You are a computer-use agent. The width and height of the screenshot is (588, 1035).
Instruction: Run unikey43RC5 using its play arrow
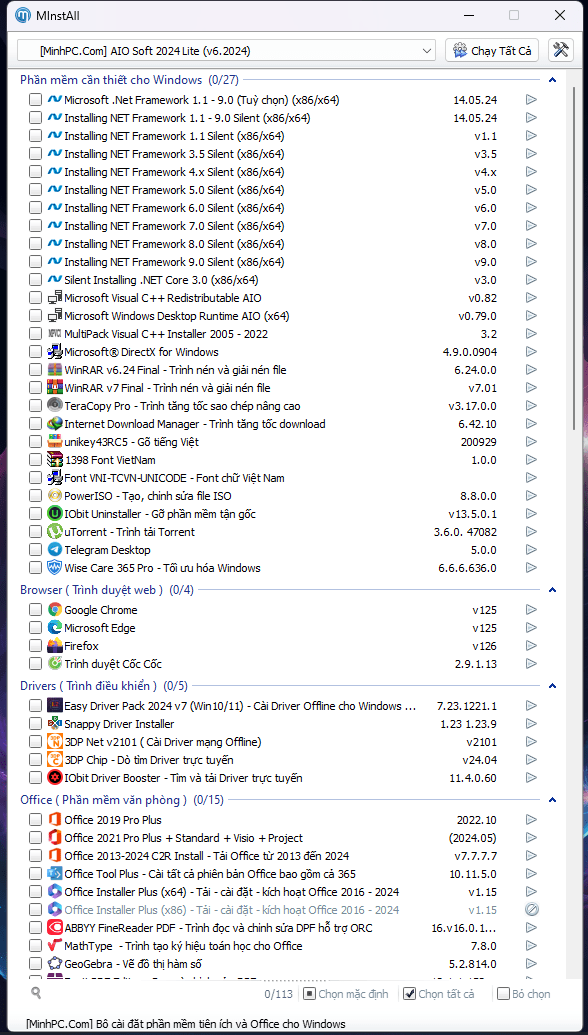click(531, 442)
